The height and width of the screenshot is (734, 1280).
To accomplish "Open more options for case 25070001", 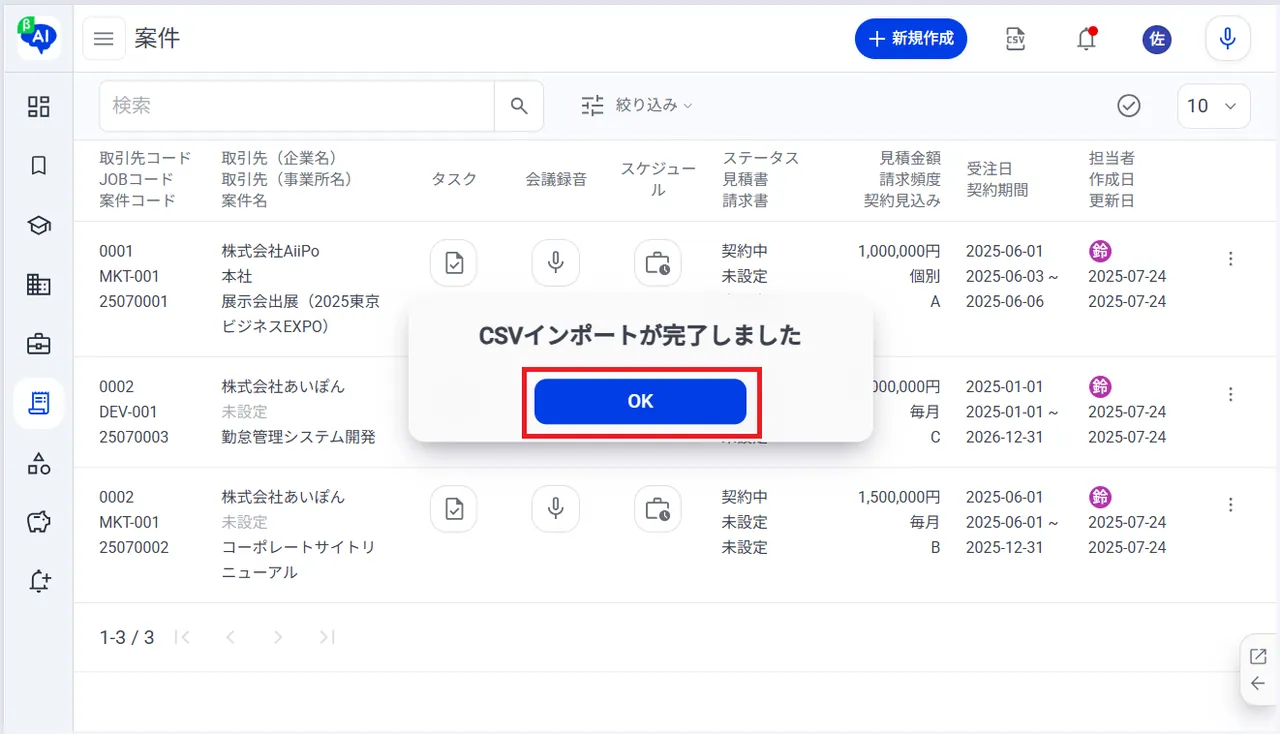I will [1231, 259].
